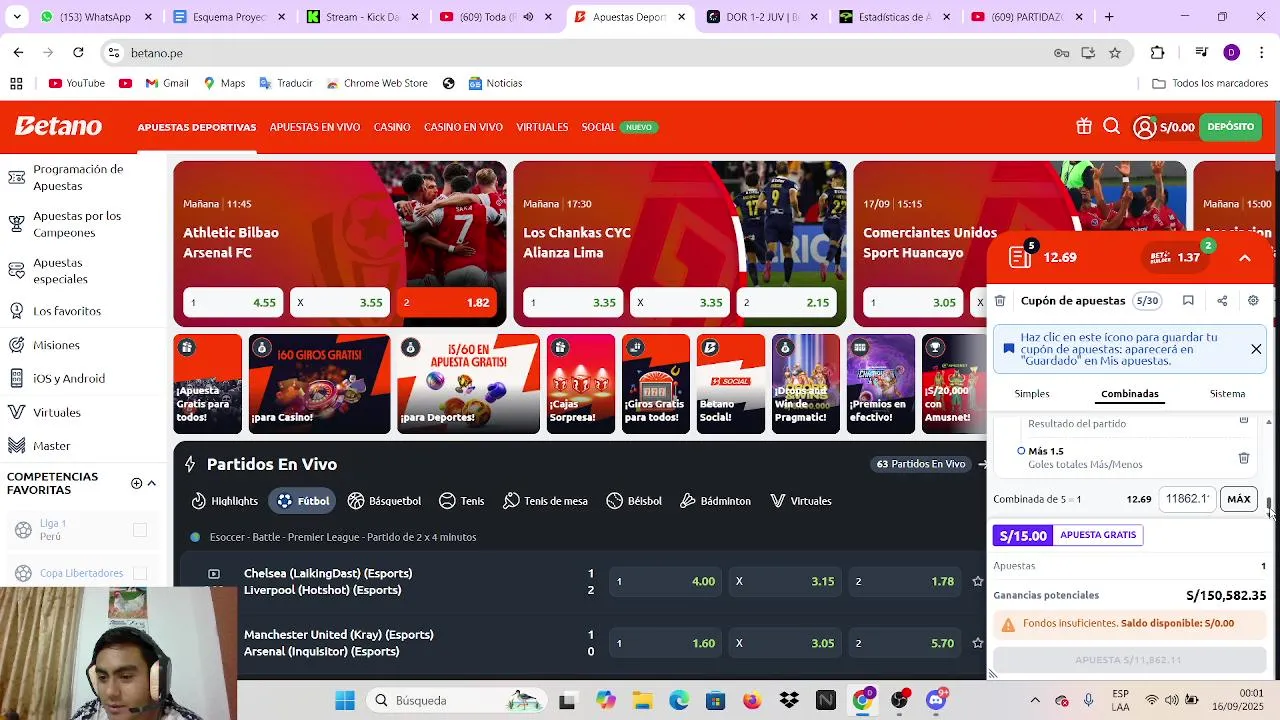The image size is (1280, 720).
Task: Collapse Competencias Favoritas section
Action: pyautogui.click(x=152, y=483)
